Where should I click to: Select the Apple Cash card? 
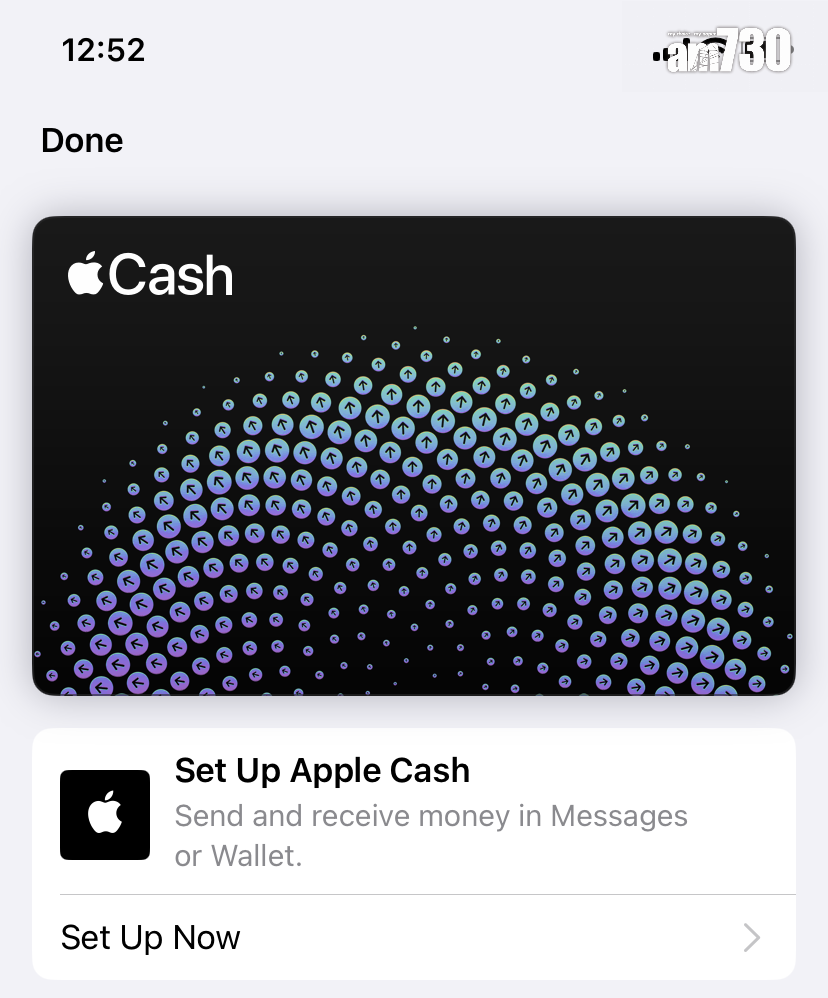(414, 456)
